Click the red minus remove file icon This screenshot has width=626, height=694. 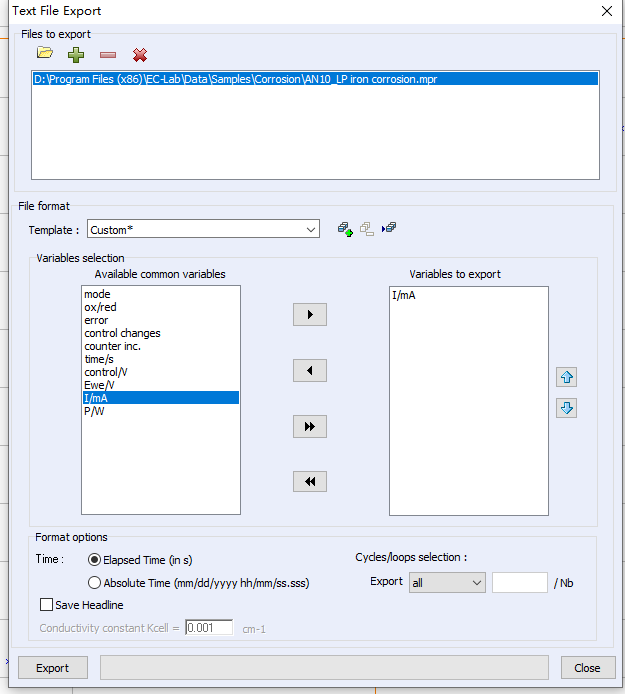(x=108, y=54)
